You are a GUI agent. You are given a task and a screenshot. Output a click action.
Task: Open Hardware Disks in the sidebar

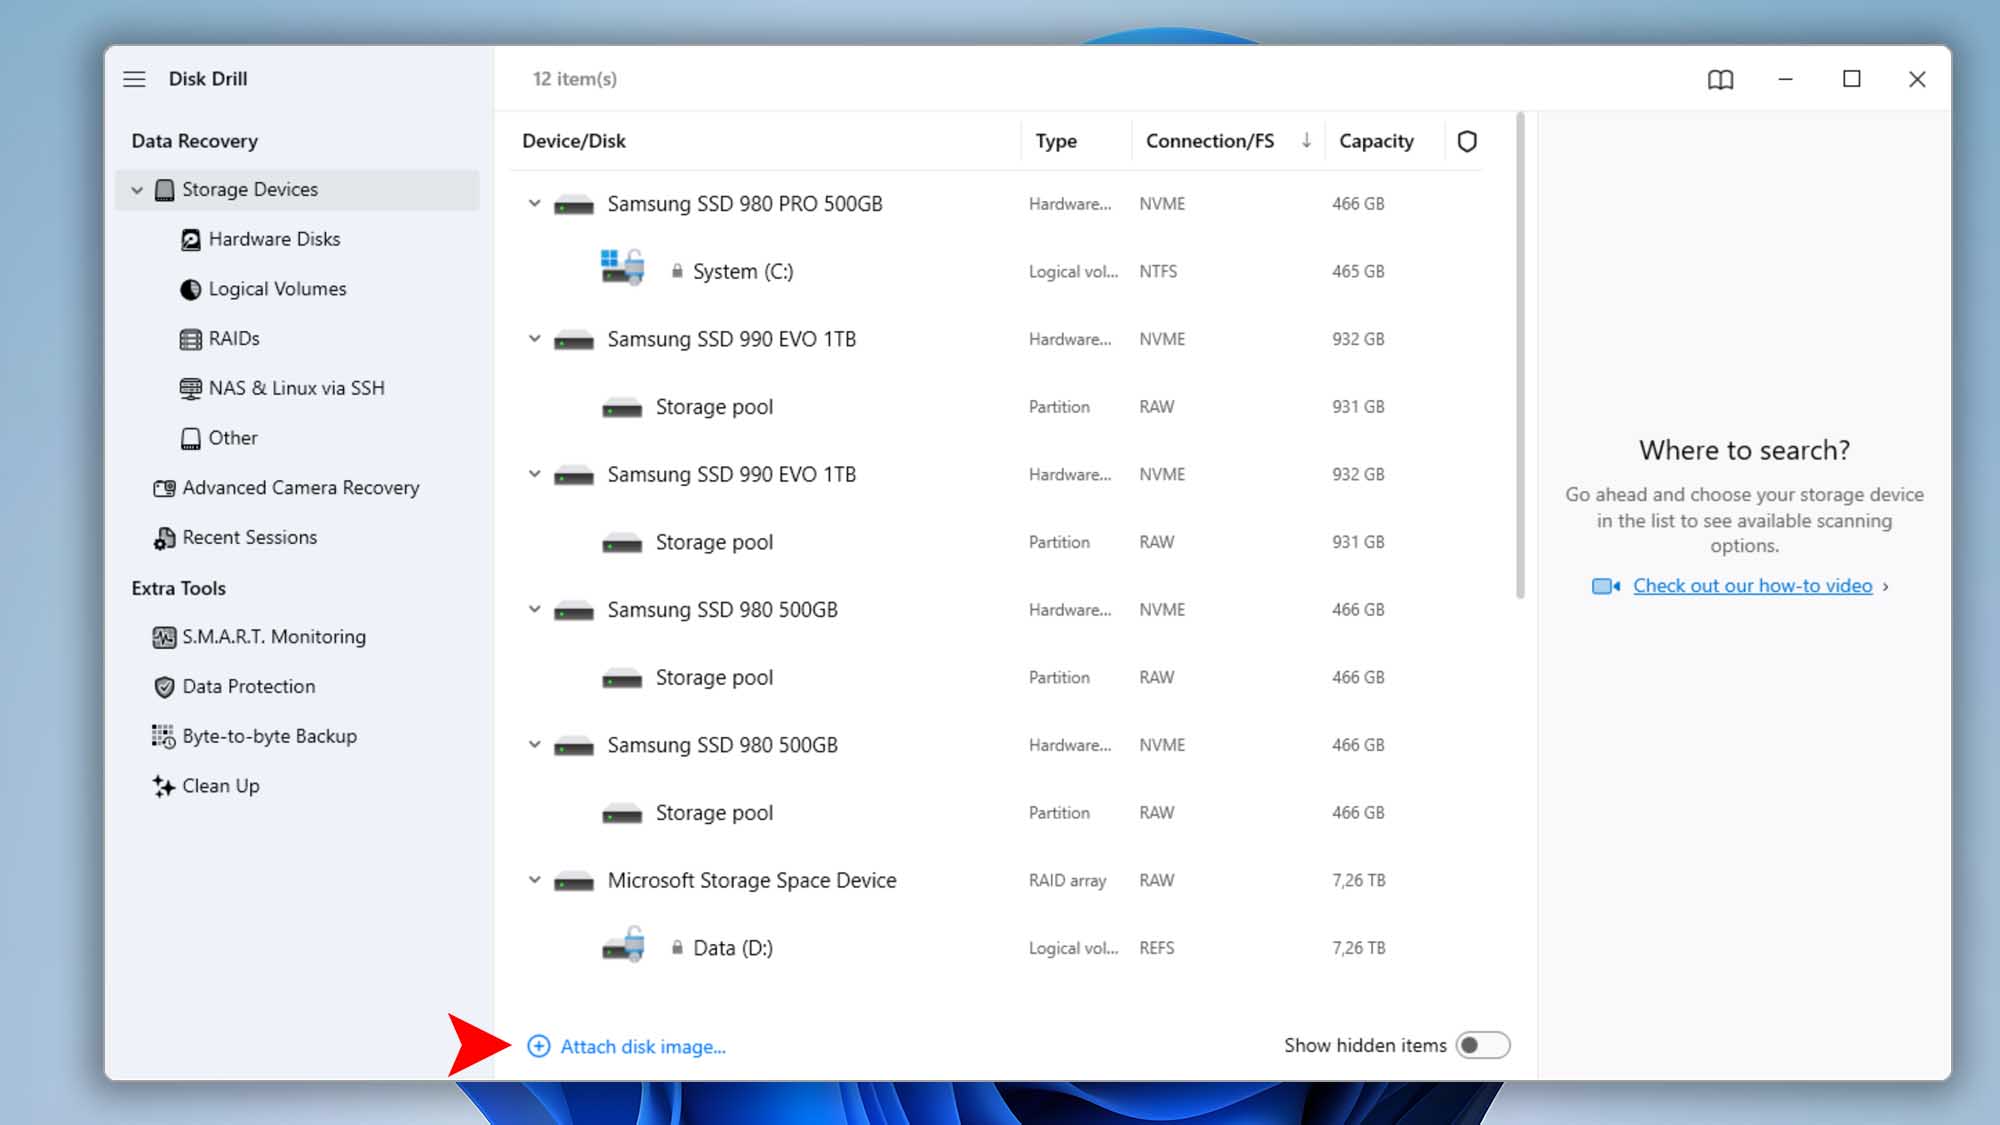274,239
